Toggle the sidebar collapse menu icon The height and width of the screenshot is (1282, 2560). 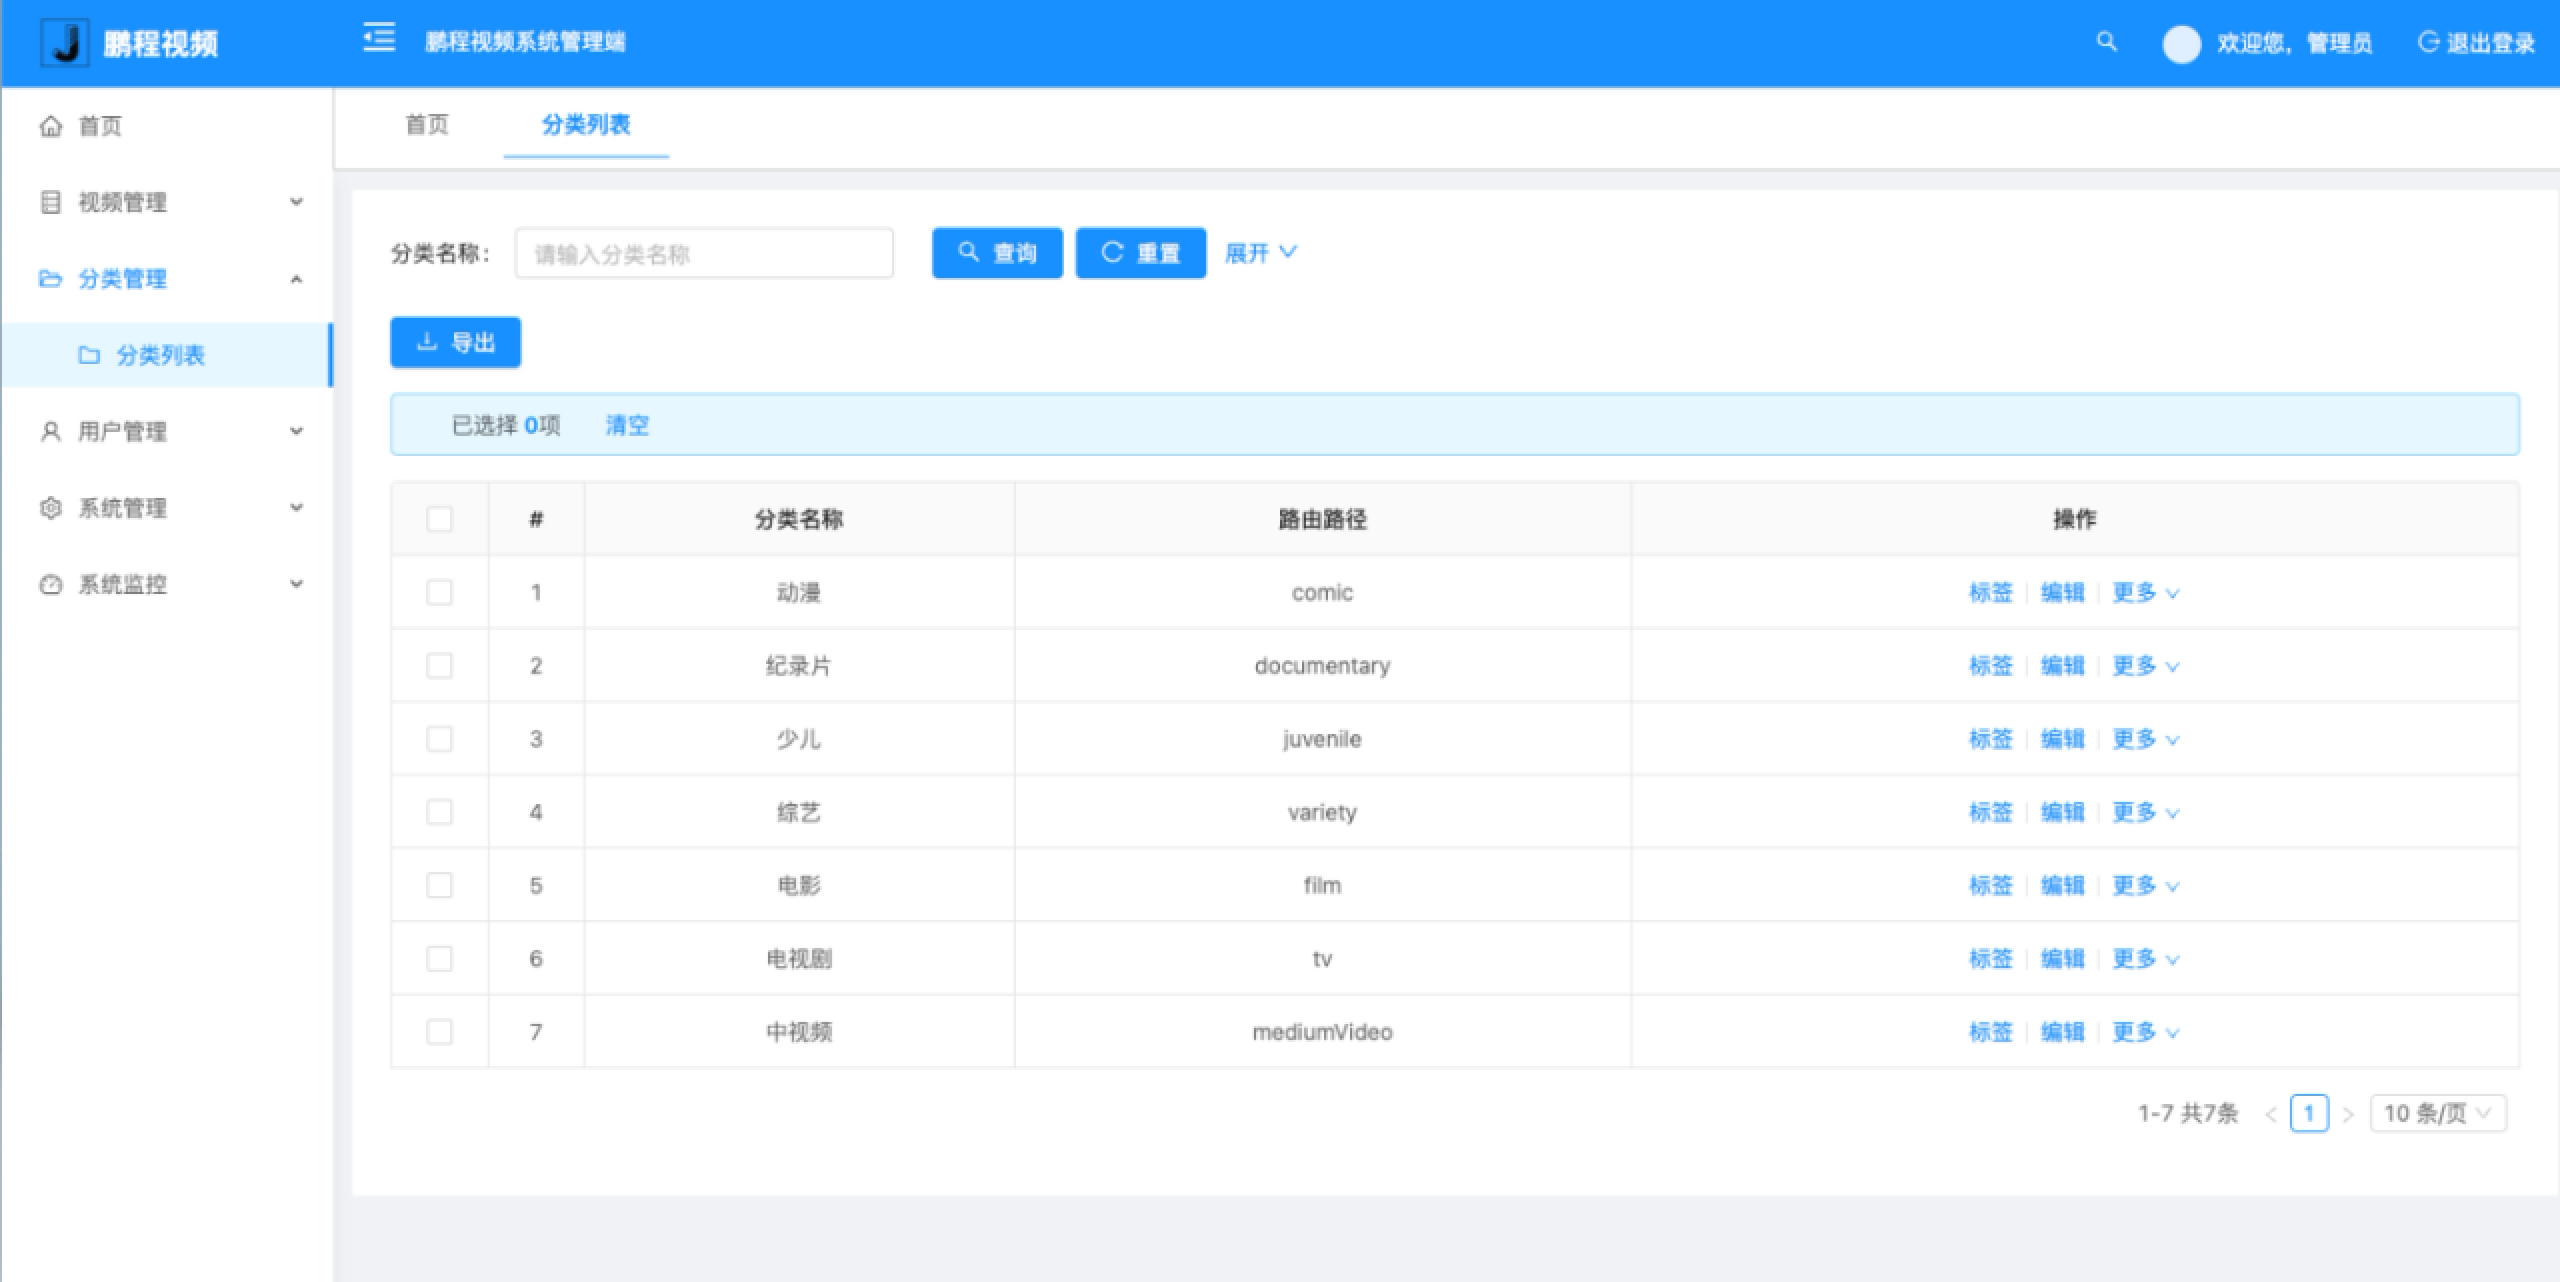pos(379,39)
